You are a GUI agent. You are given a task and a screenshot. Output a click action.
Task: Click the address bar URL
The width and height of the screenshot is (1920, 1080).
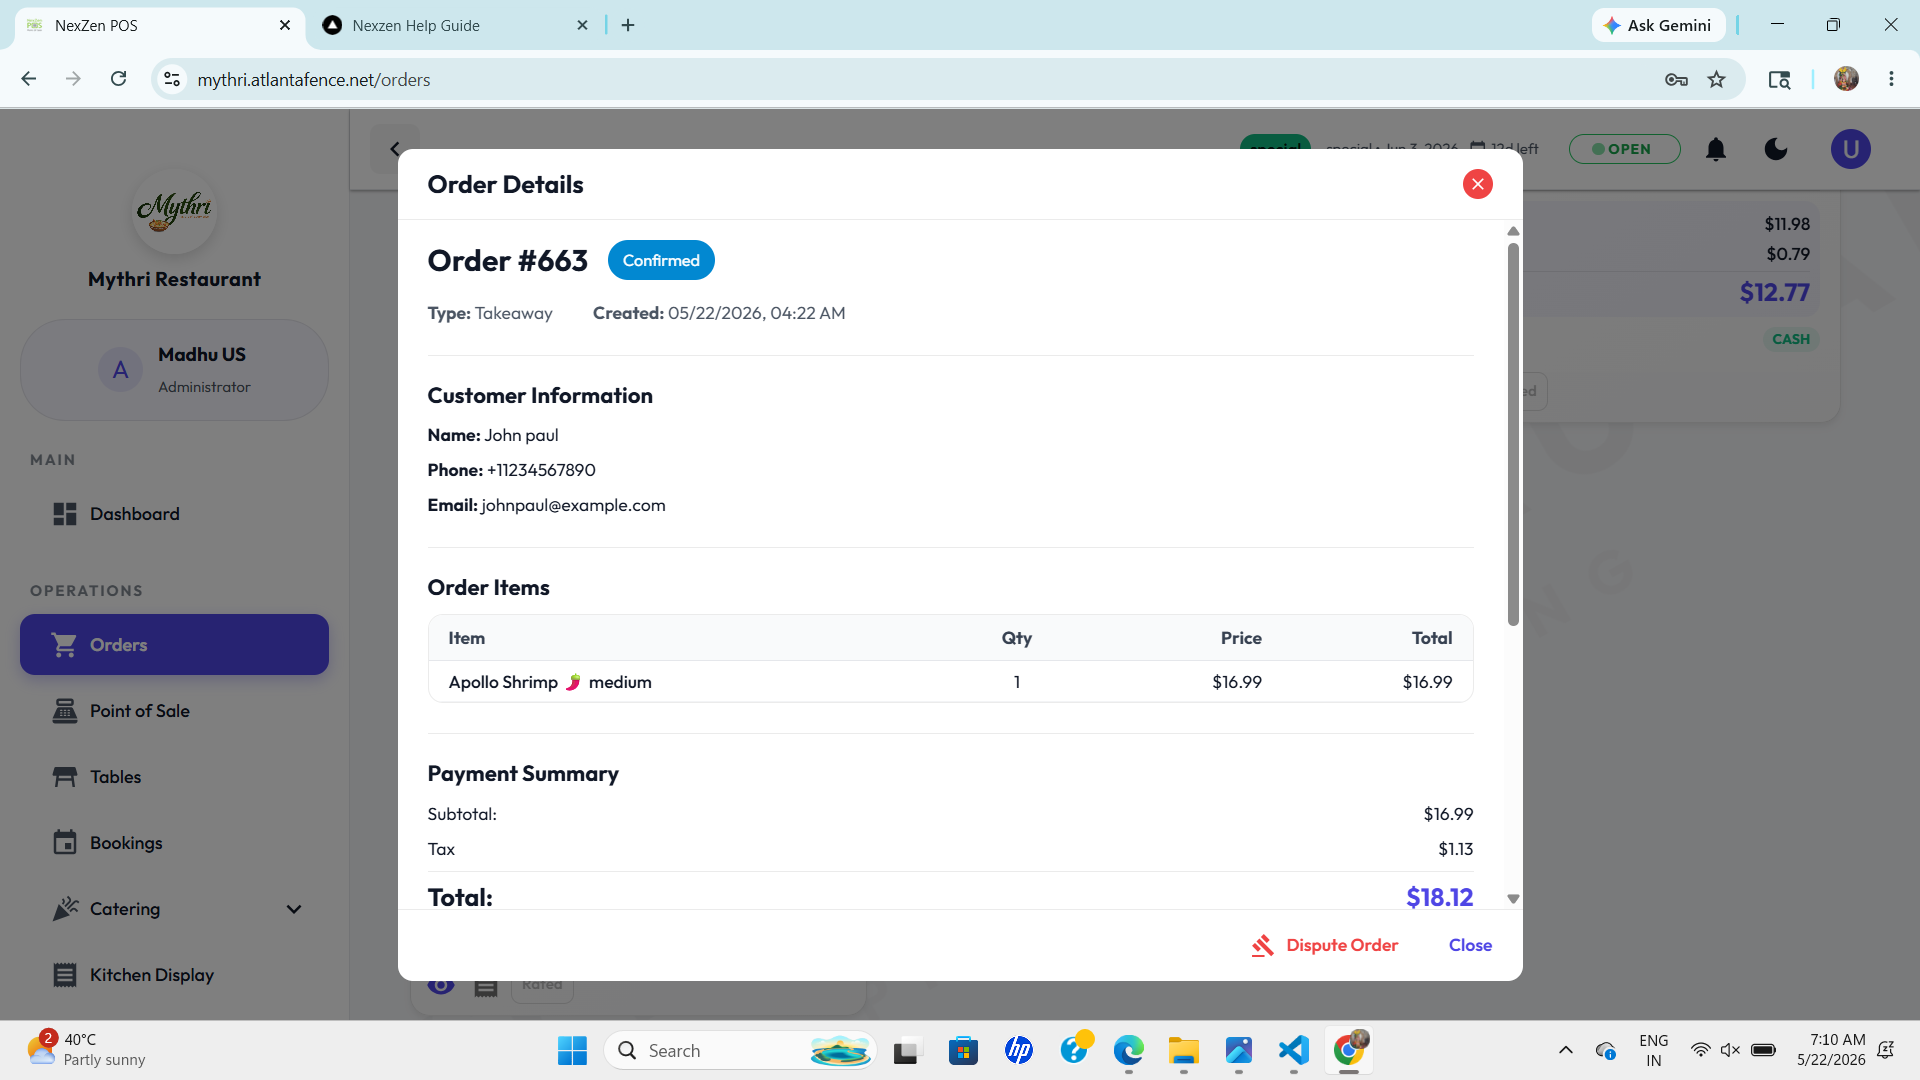313,79
